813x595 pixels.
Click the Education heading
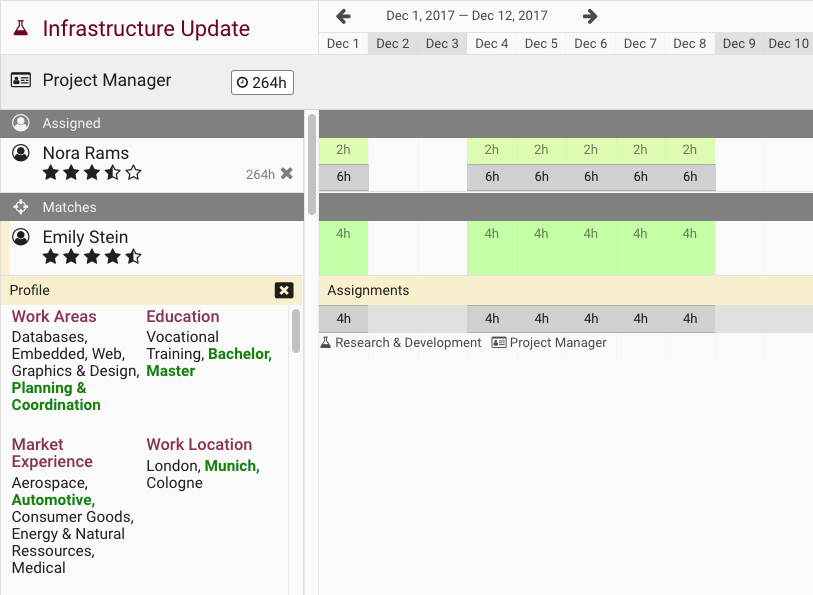[x=183, y=316]
